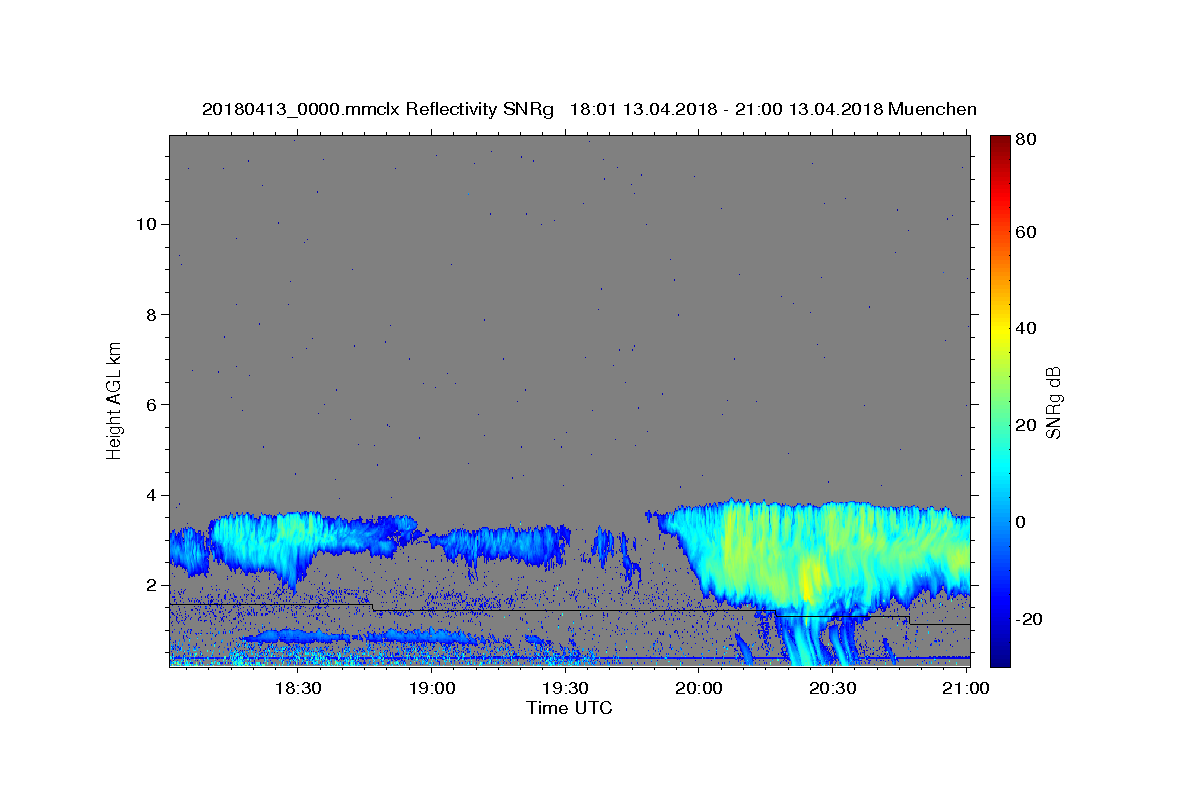This screenshot has height=800, width=1200.
Task: Click the colorbar value 40
Action: point(1025,328)
